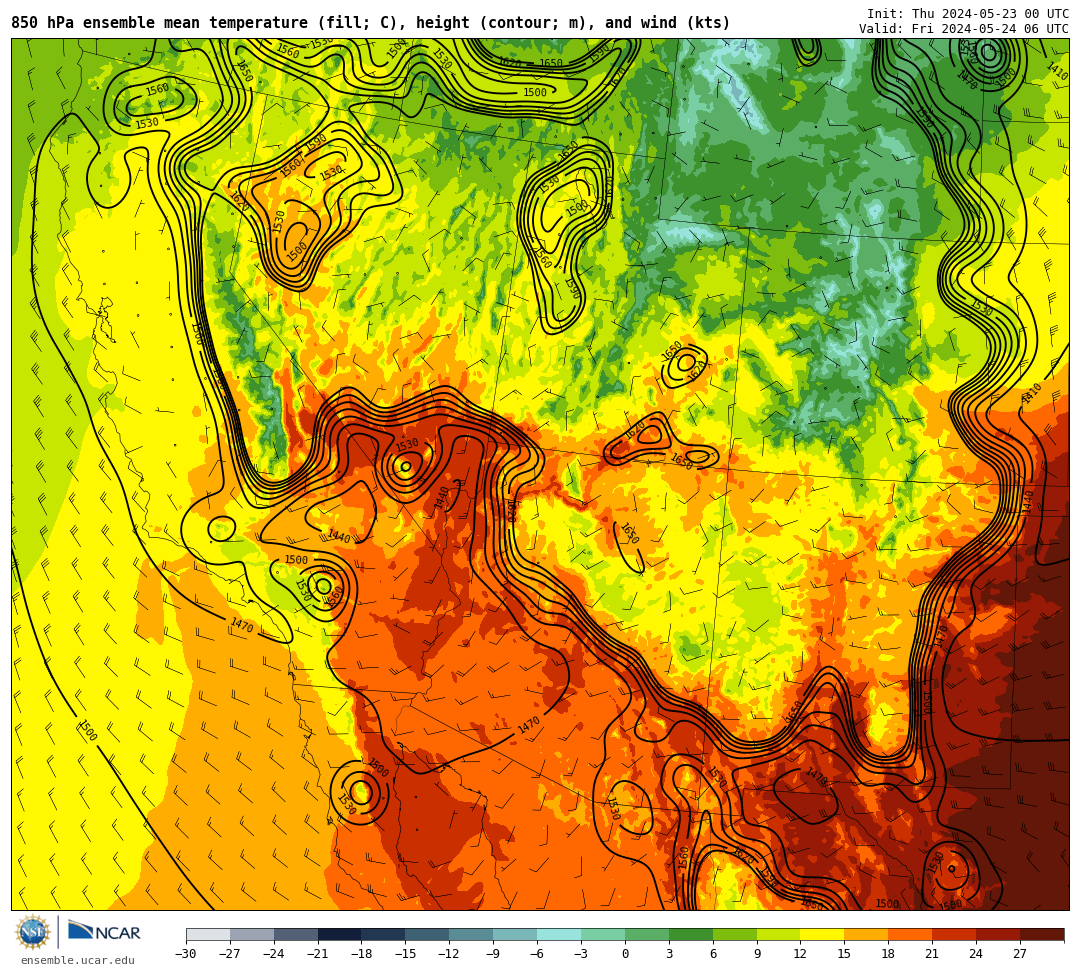1080x973 pixels.
Task: Pick the colorbar swatch between -6 and -3
Action: point(559,934)
